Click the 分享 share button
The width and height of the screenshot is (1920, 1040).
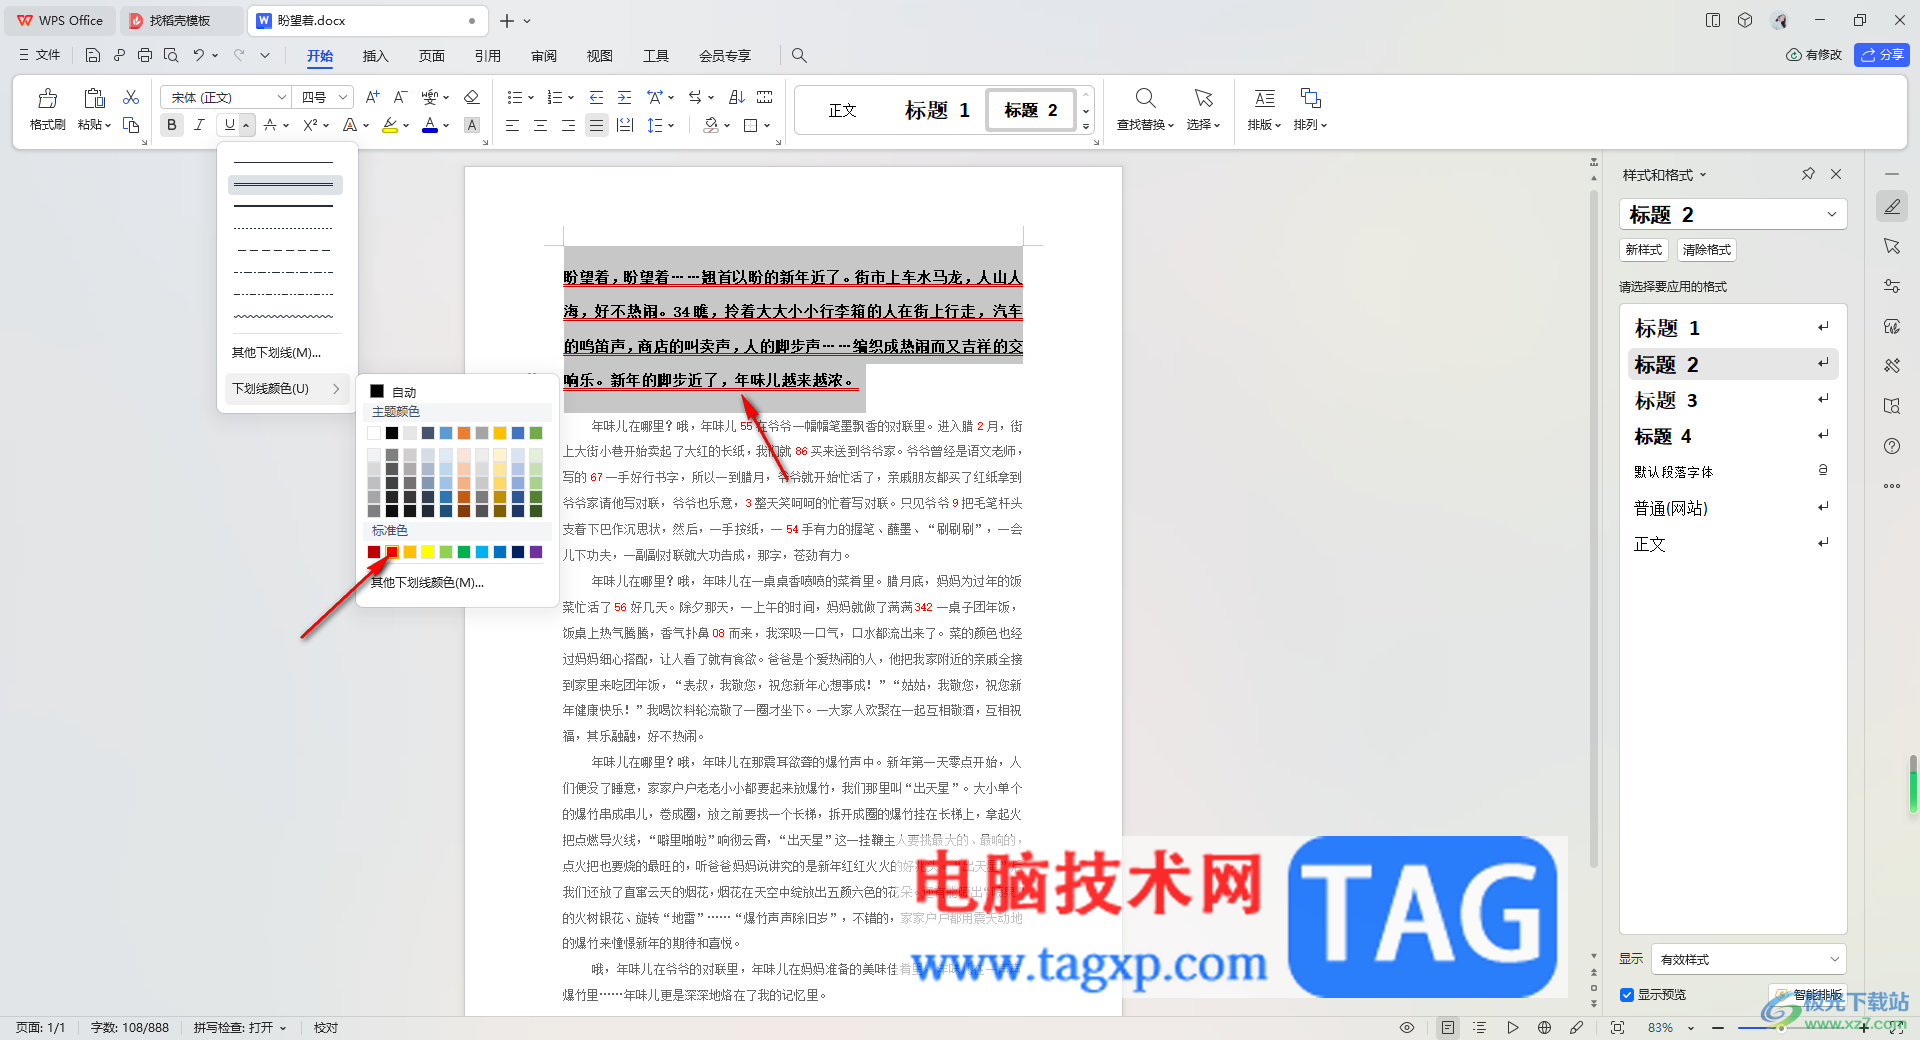point(1882,55)
